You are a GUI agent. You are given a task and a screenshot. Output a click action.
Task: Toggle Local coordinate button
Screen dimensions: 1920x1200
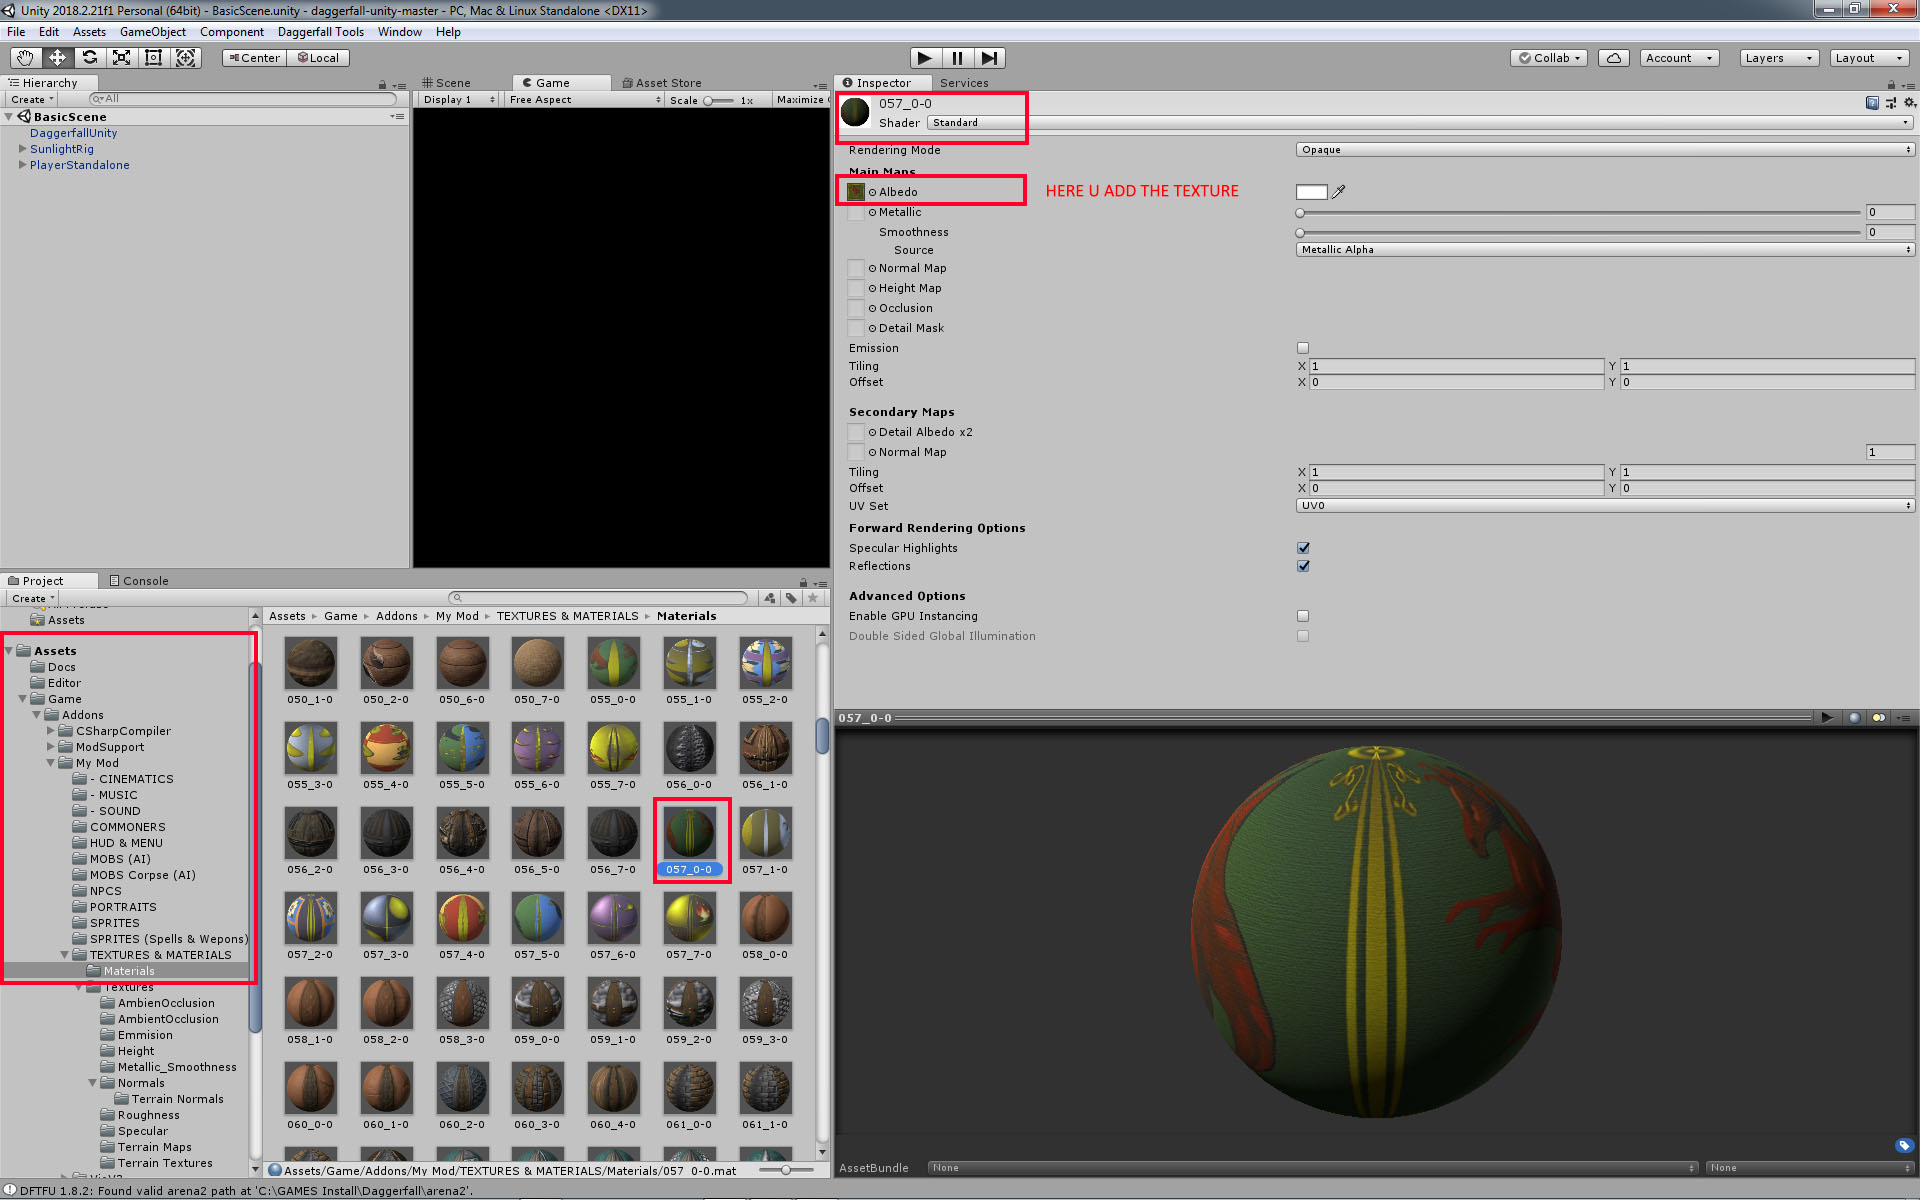(x=319, y=58)
